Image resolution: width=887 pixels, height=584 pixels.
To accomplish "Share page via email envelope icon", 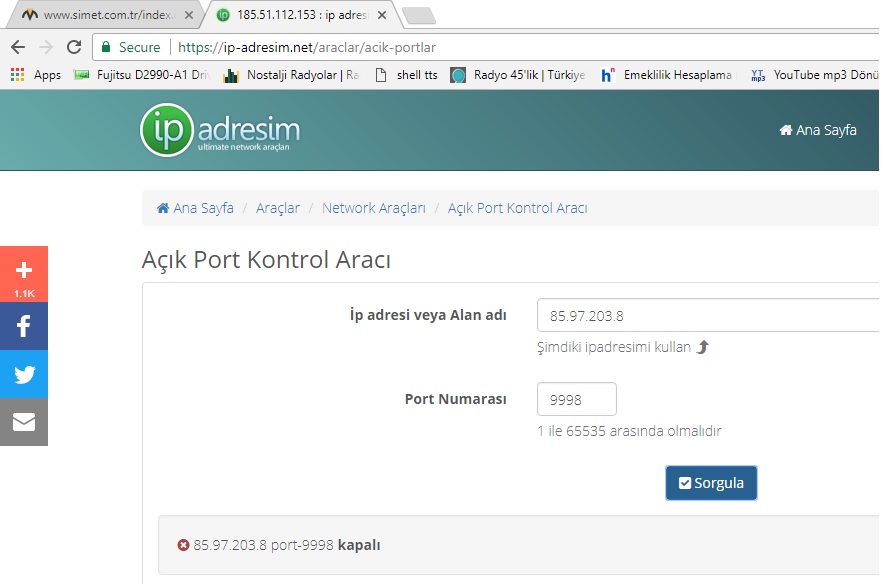I will click(24, 422).
